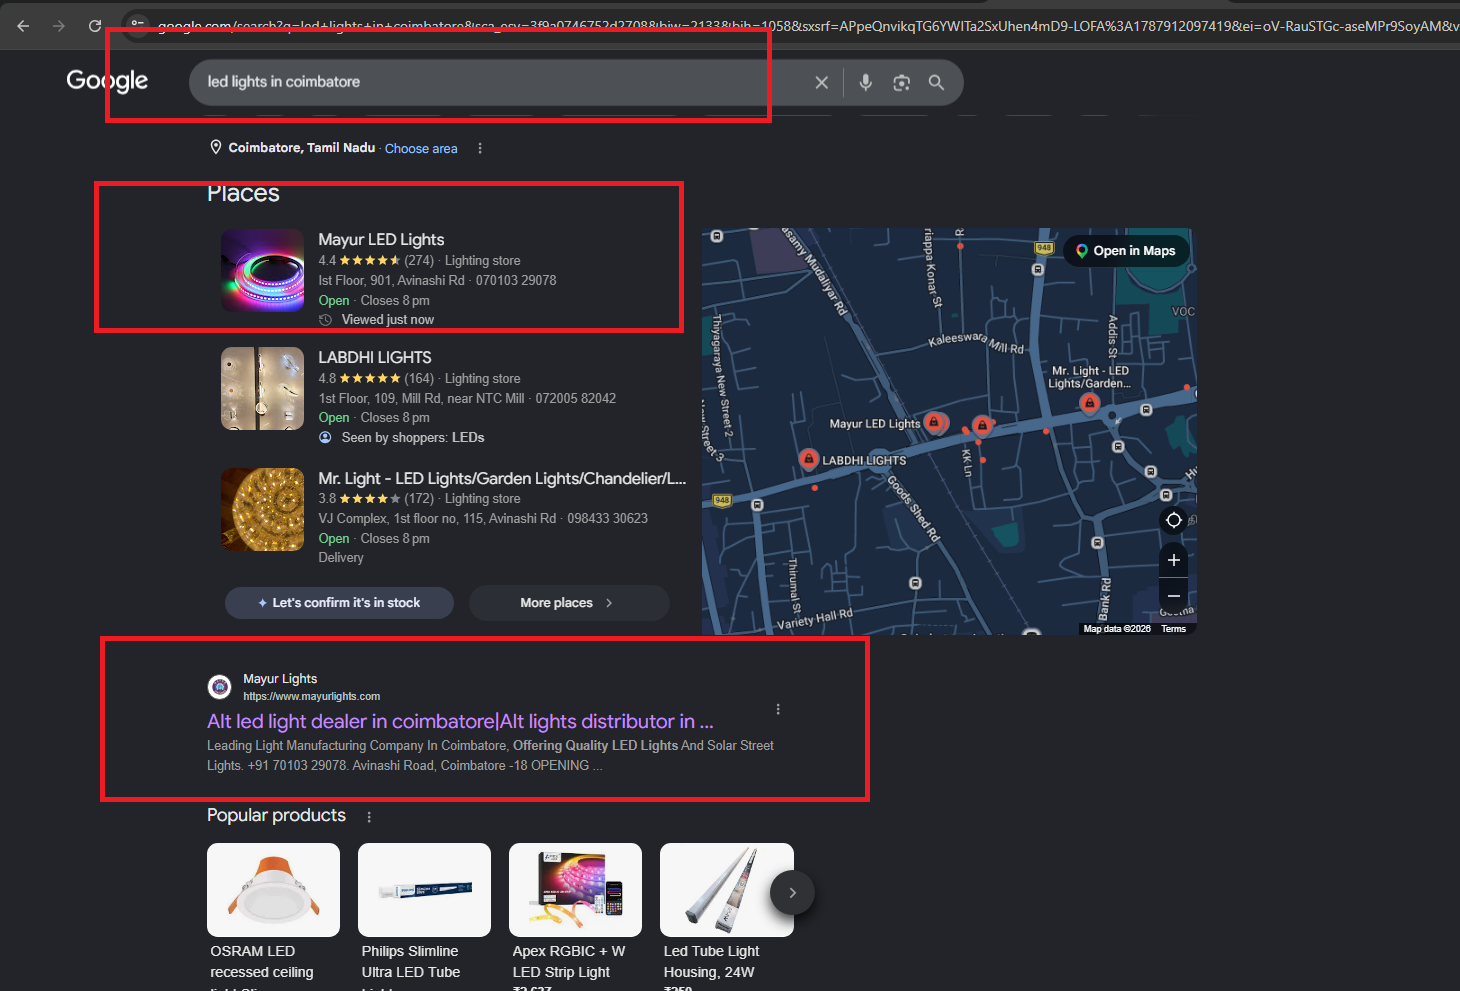This screenshot has height=991, width=1460.
Task: Click the Let's confirm it's in stock button
Action: 339,602
